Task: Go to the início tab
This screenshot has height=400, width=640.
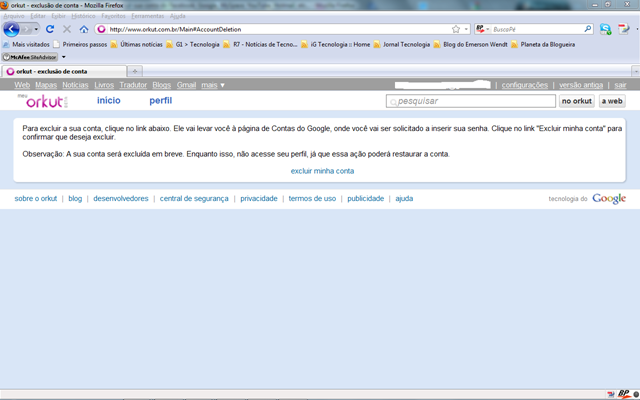Action: click(x=109, y=100)
